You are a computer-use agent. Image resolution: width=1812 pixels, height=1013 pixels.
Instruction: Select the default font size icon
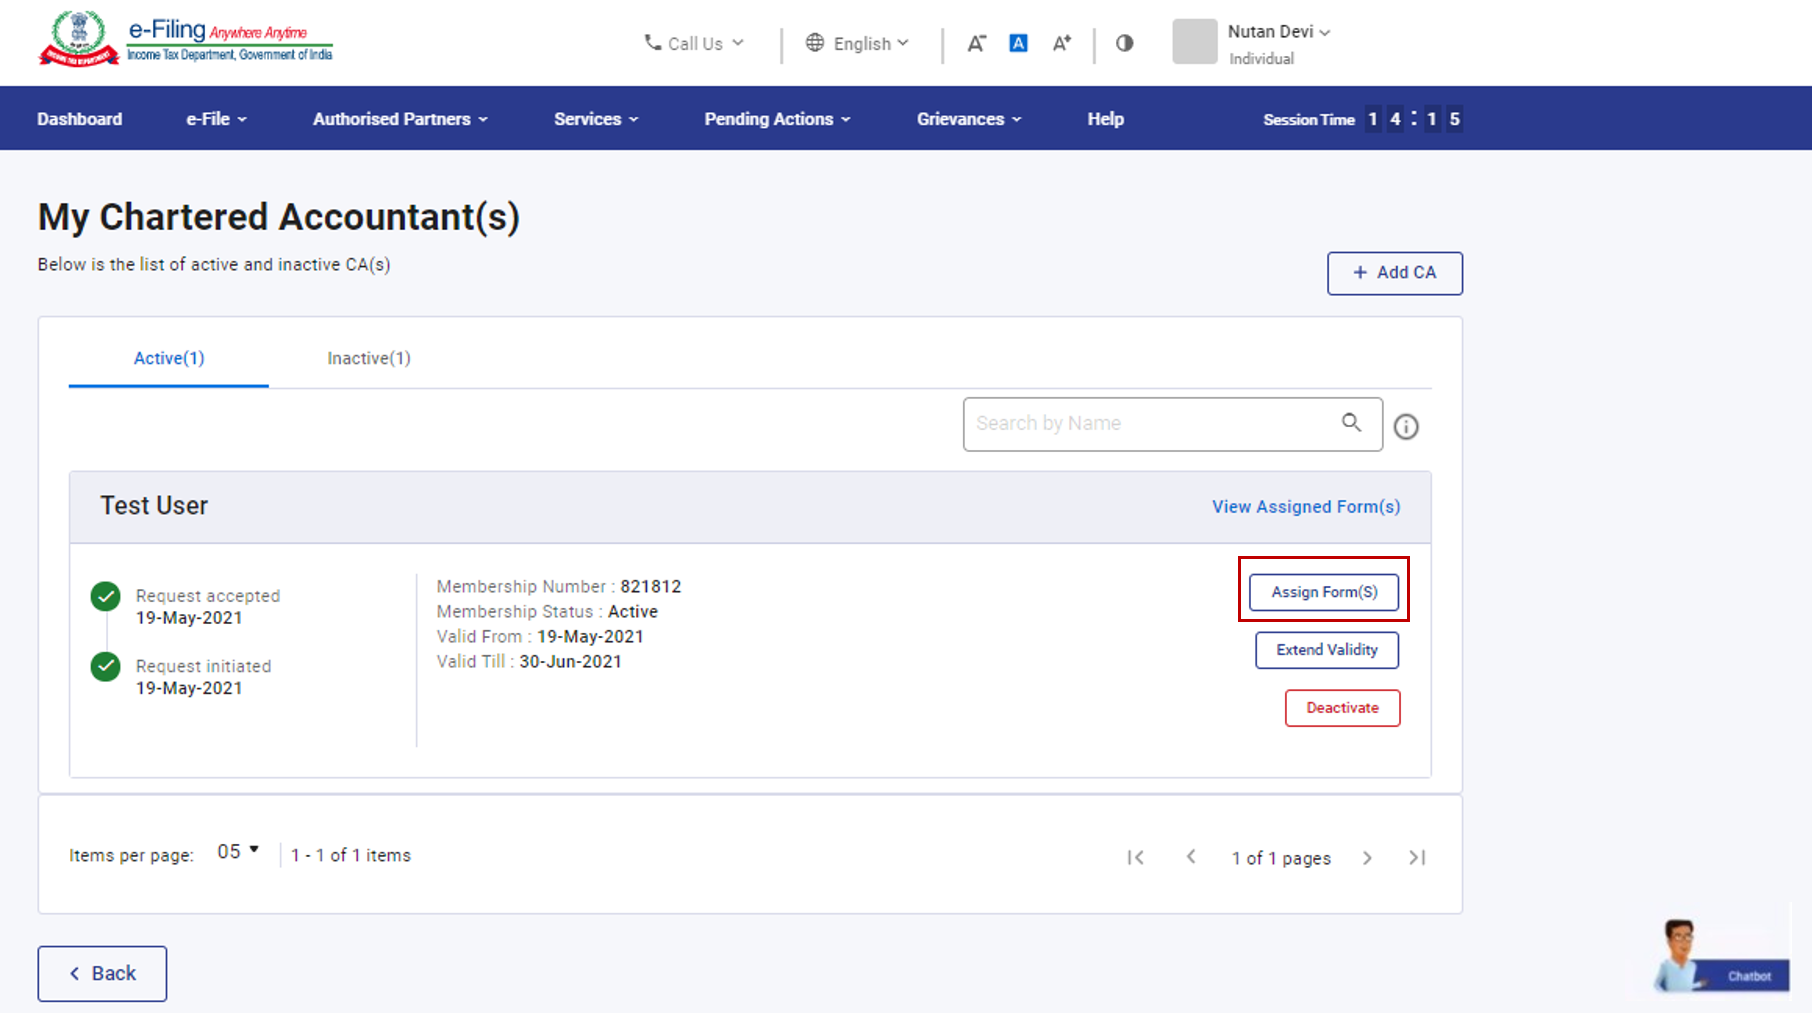[x=1018, y=43]
